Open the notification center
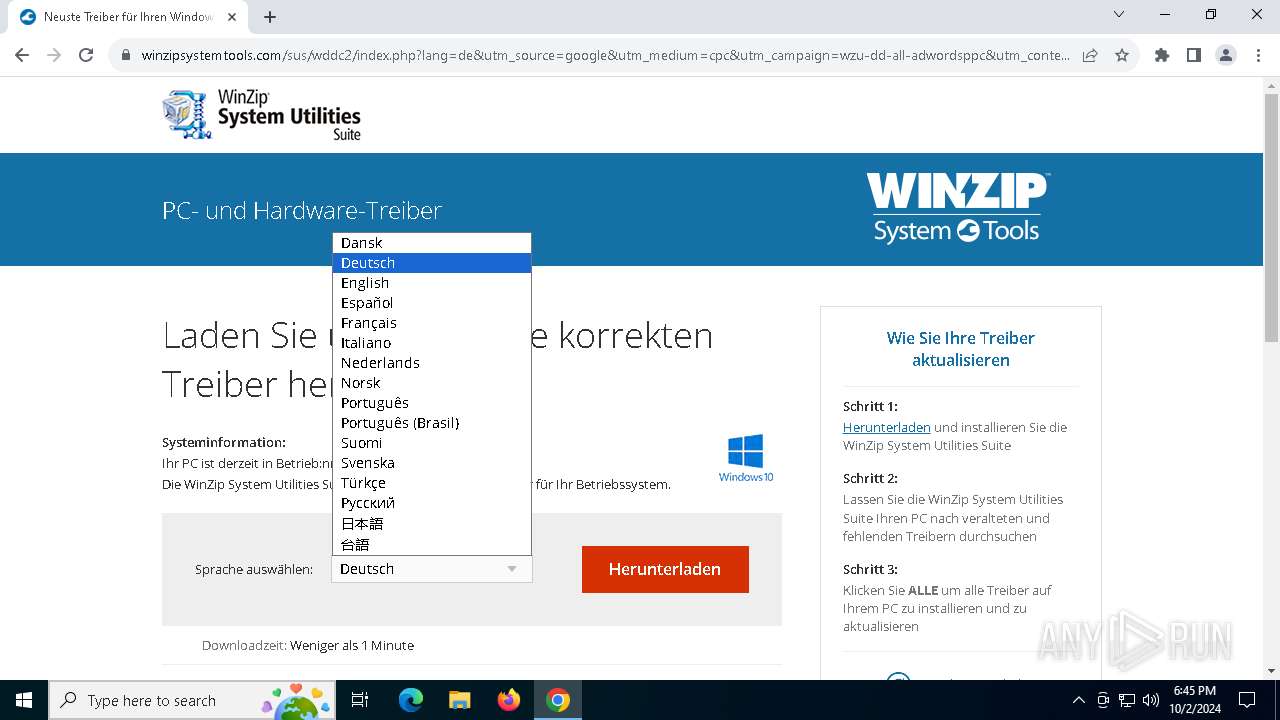Screen dimensions: 1280x720 [1247, 700]
